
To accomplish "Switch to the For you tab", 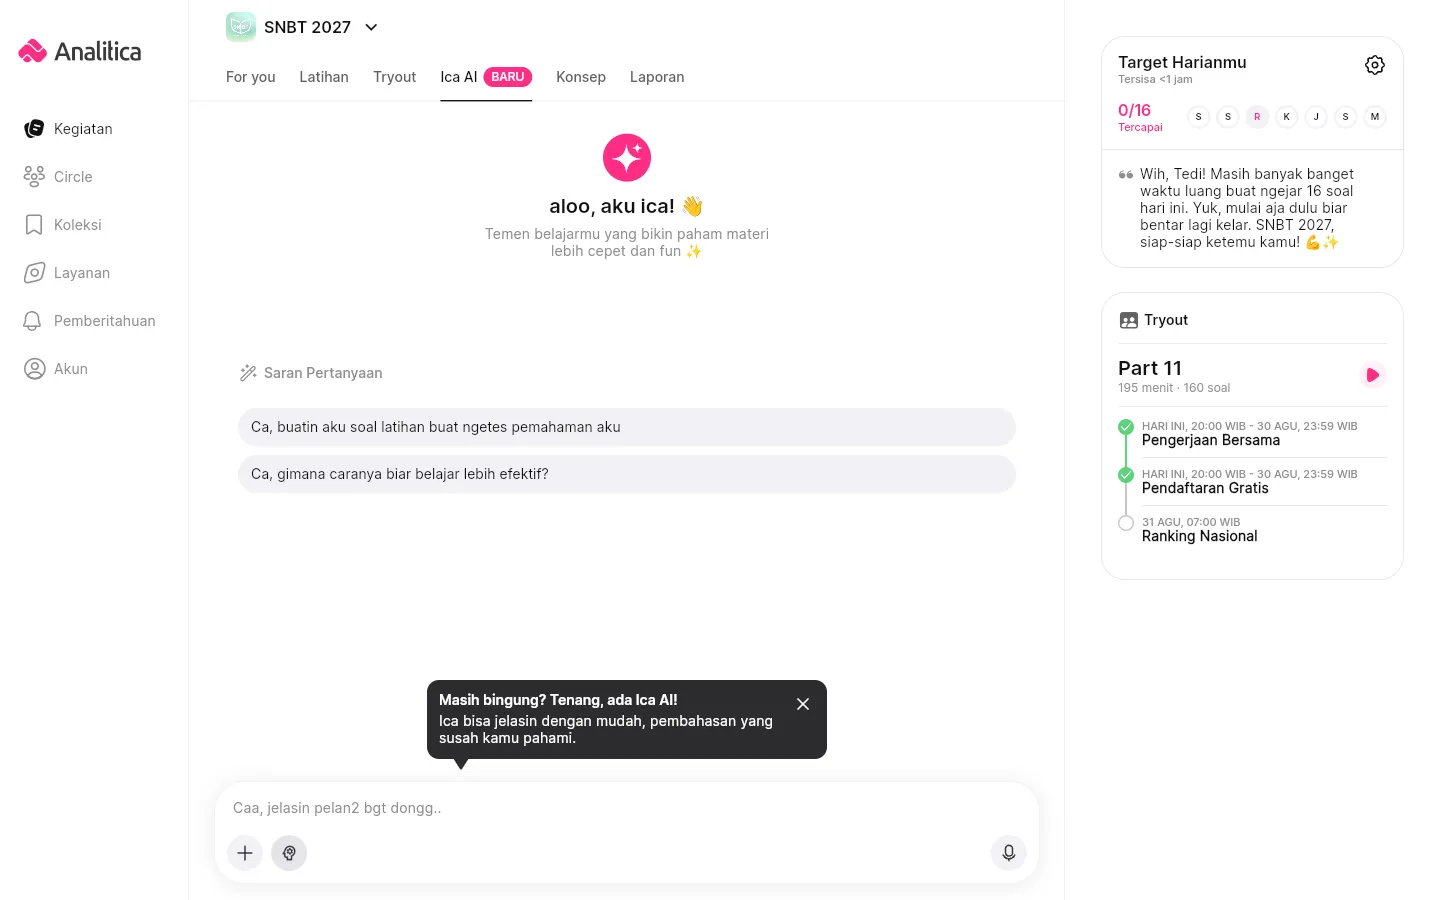I will point(251,77).
